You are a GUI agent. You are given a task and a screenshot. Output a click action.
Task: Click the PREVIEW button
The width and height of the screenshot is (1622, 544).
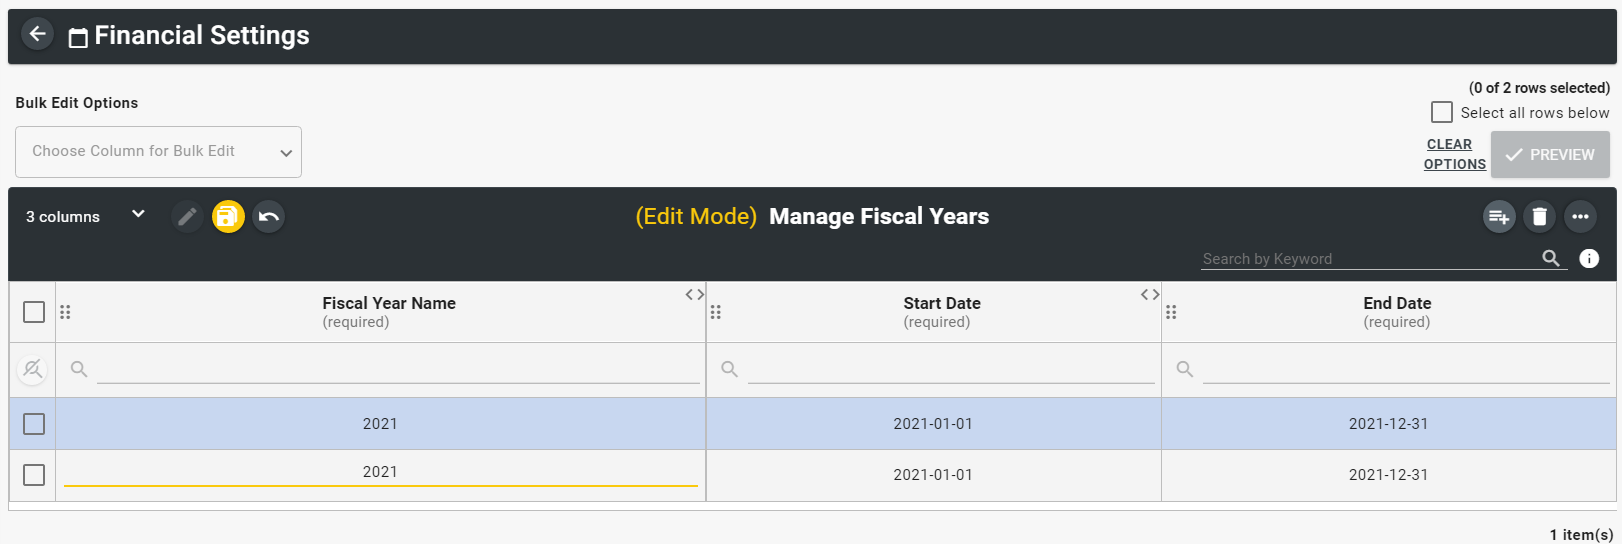(x=1550, y=155)
